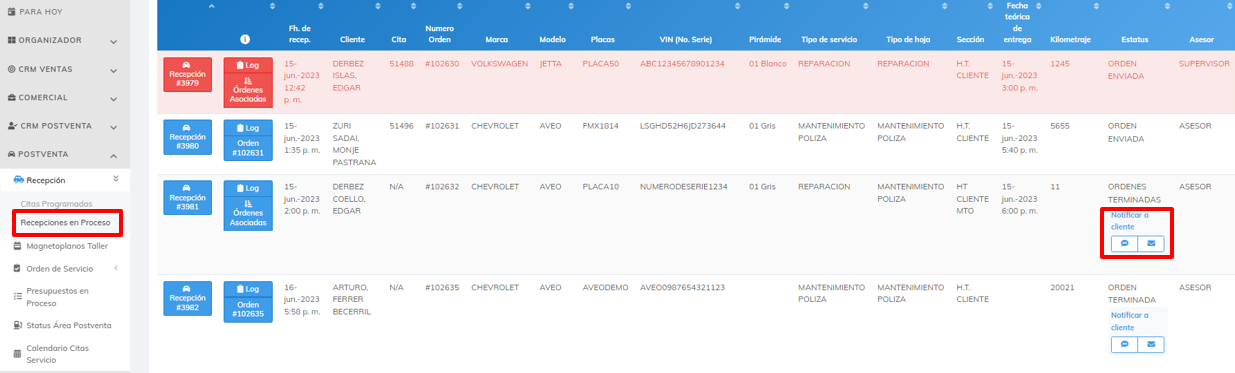Sort table by Numero Orden column header

(440, 34)
